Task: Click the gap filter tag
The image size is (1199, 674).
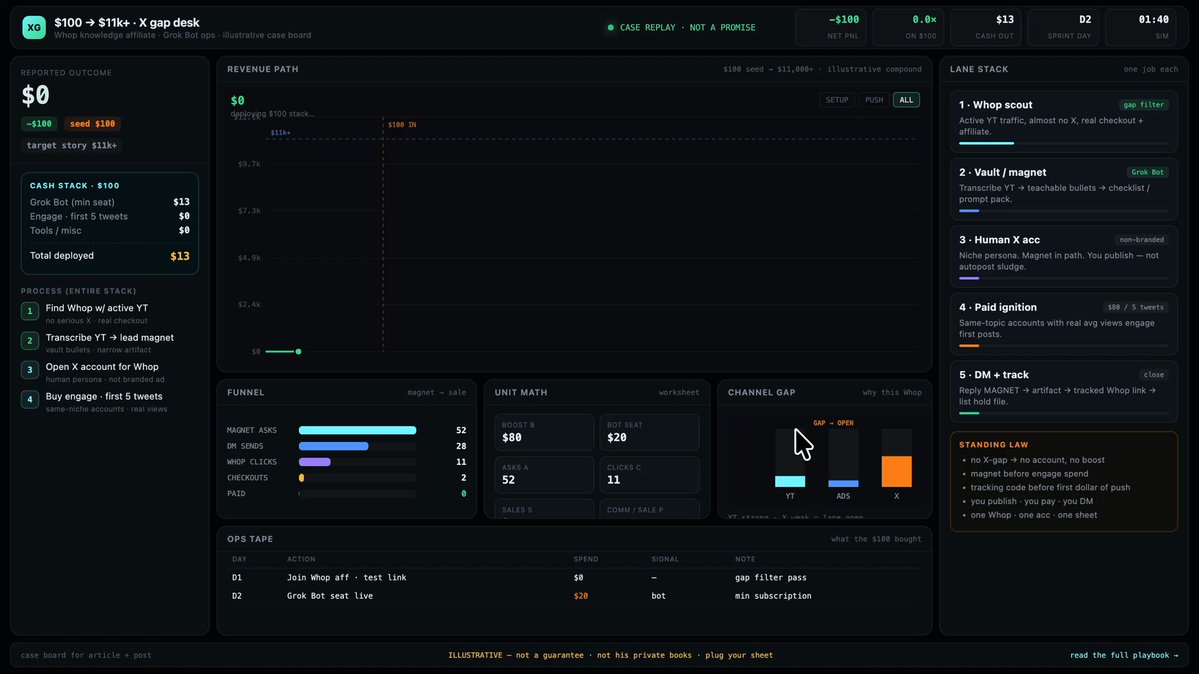Action: click(x=1144, y=105)
